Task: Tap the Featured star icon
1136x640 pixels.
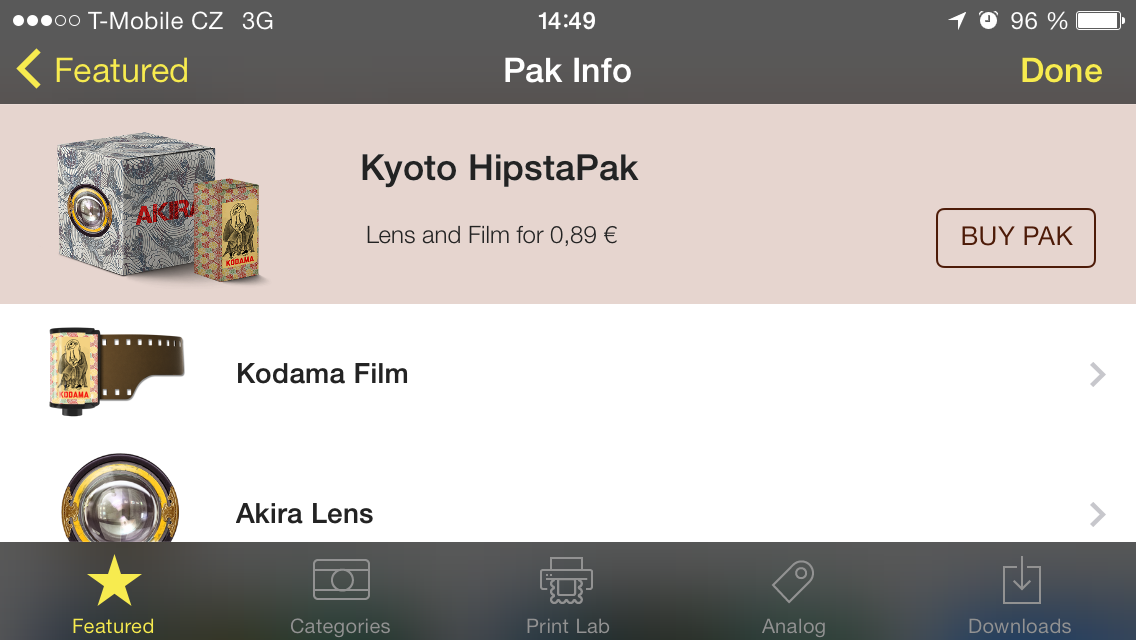Action: point(114,582)
